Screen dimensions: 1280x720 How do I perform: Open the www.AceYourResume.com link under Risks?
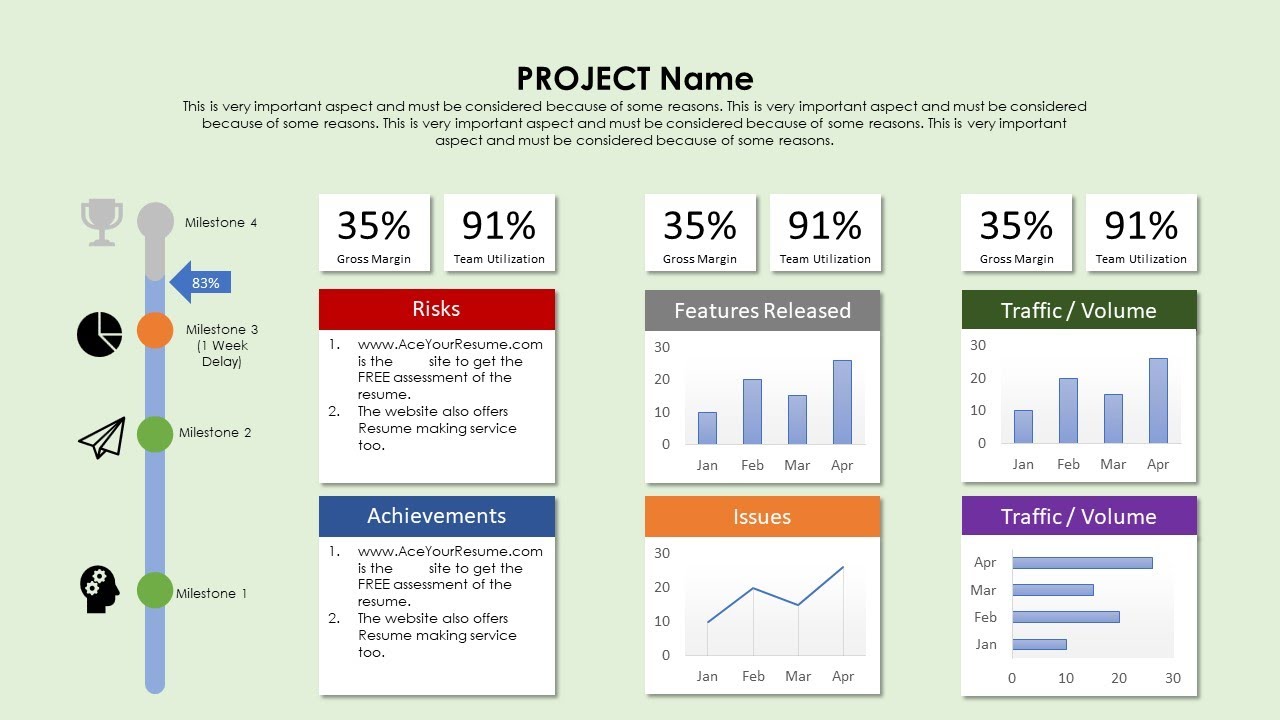[450, 344]
